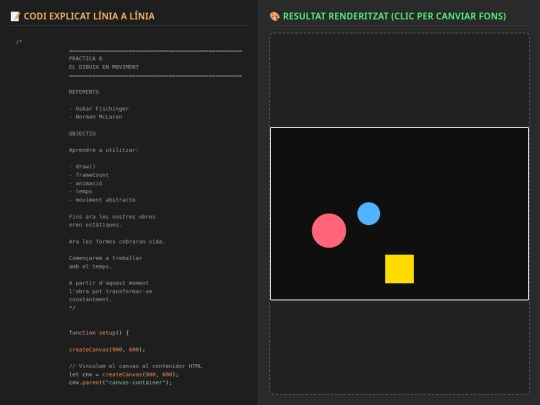The height and width of the screenshot is (405, 540).
Task: Click the '- draw()' list line
Action: pyautogui.click(x=82, y=166)
